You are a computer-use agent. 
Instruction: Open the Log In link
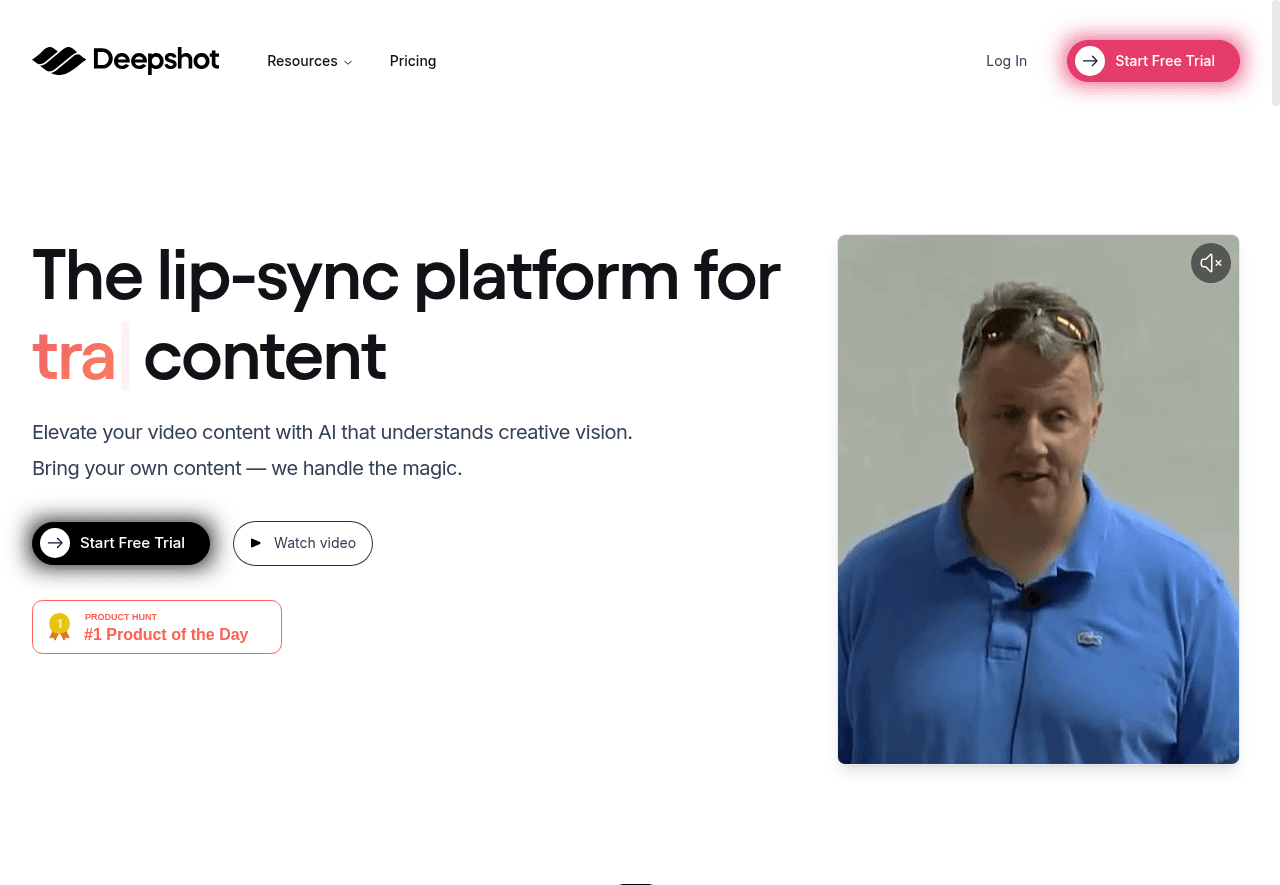pos(1006,61)
